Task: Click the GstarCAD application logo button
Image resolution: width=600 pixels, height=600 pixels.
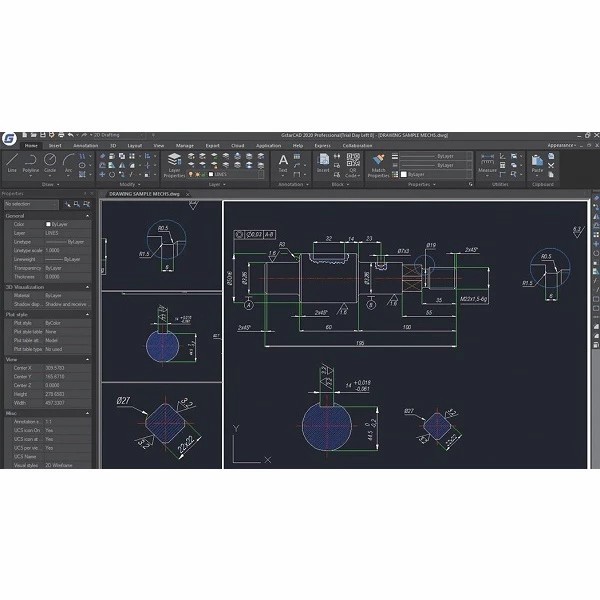Action: coord(9,139)
